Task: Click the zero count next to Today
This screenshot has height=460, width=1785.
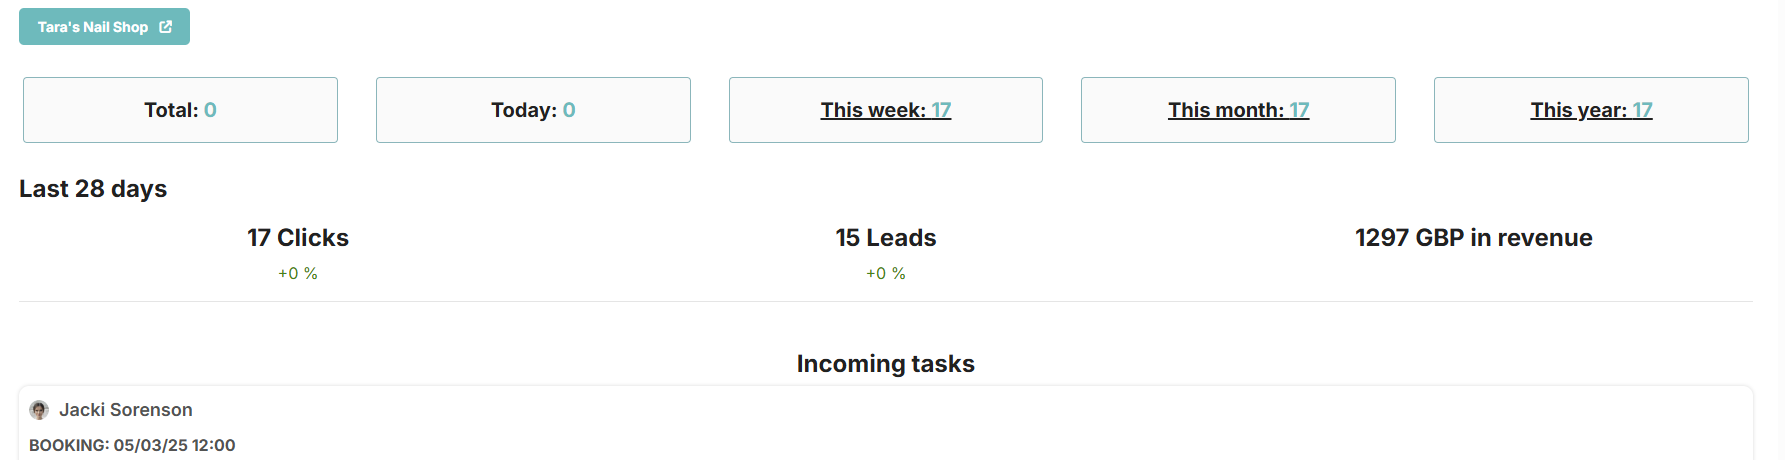Action: tap(569, 110)
